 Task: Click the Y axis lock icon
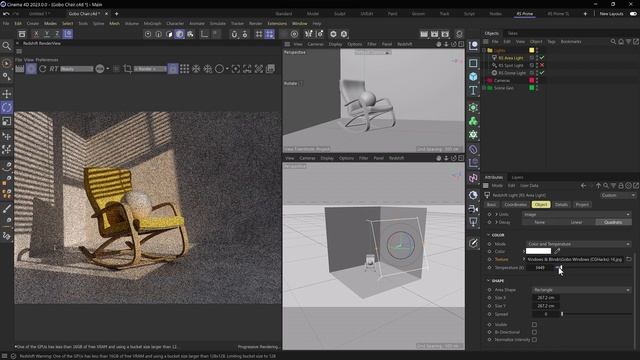point(47,34)
